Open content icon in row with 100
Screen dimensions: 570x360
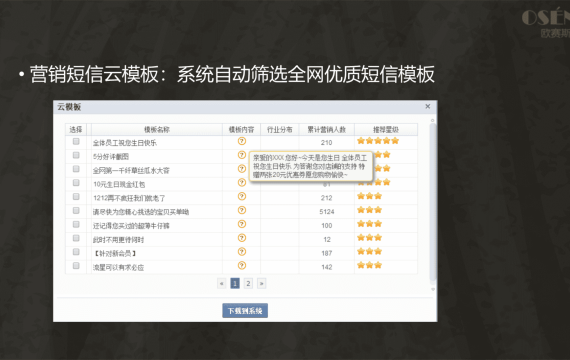coord(242,224)
